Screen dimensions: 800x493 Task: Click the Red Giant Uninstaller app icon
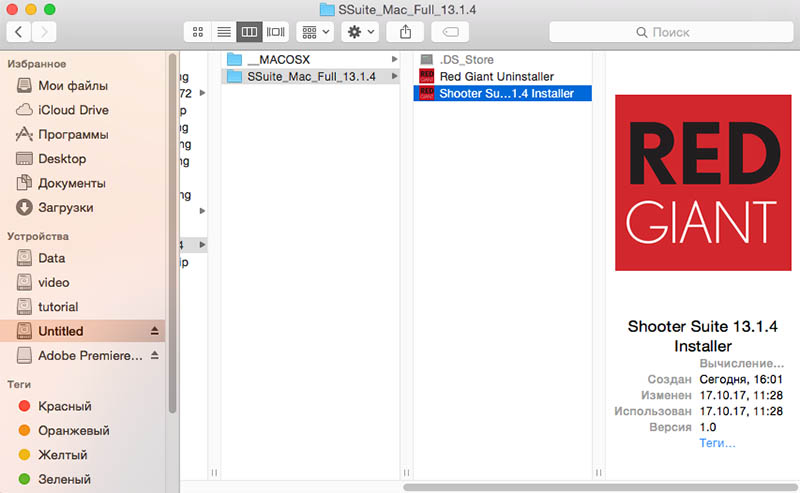427,77
